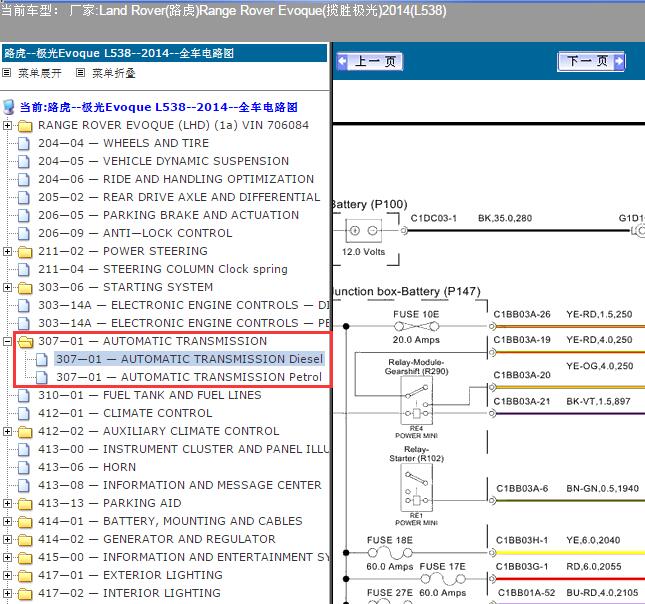Click the 菜单折叠 list icon
Viewport: 645px width, 604px height.
pyautogui.click(x=80, y=73)
